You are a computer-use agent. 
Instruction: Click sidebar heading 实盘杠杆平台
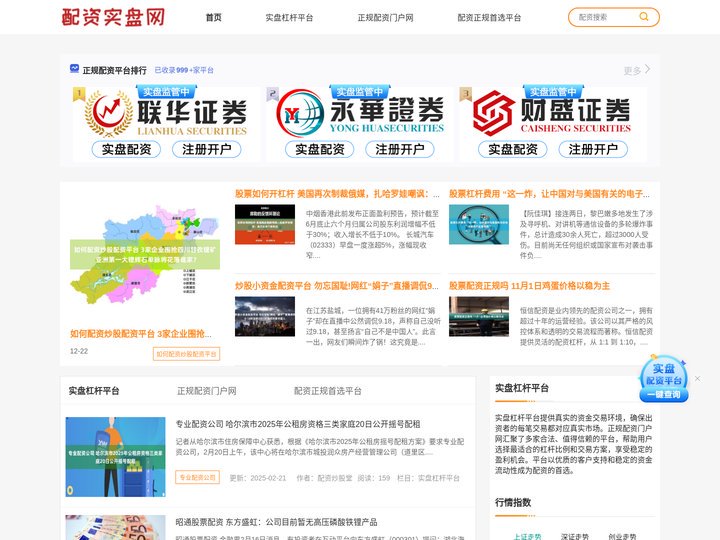click(522, 388)
